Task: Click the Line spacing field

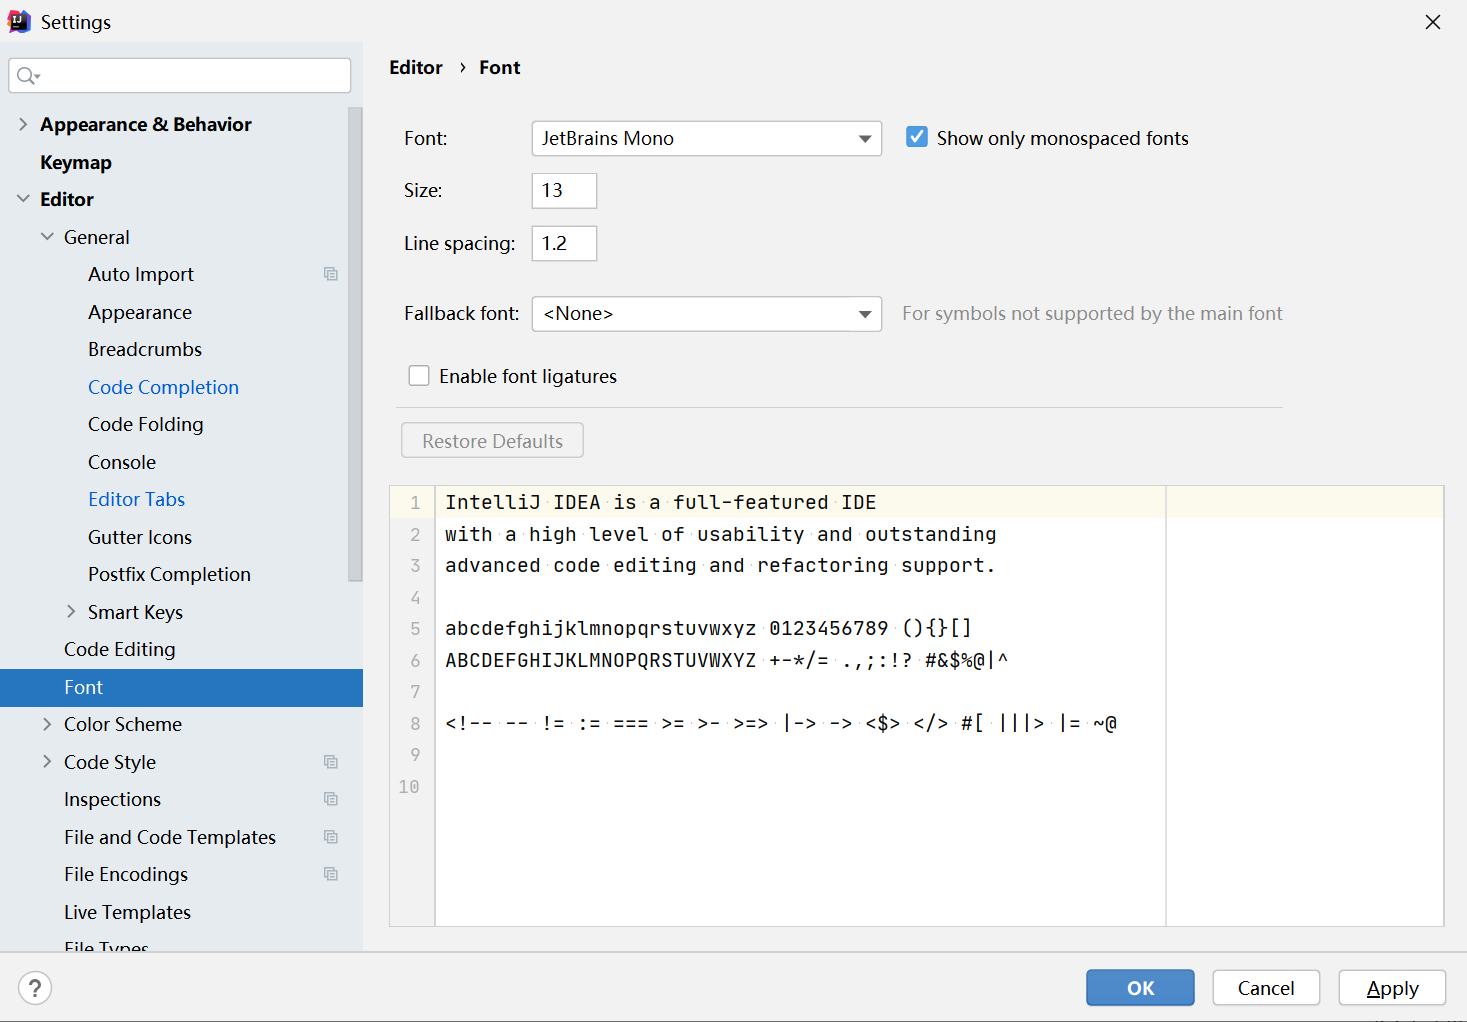Action: coord(564,244)
